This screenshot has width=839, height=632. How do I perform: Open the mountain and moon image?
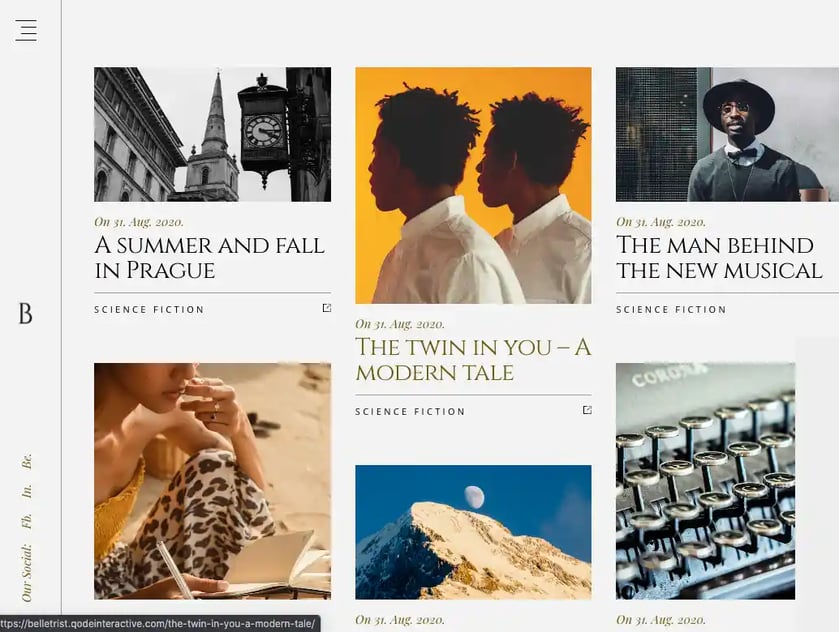[x=474, y=532]
